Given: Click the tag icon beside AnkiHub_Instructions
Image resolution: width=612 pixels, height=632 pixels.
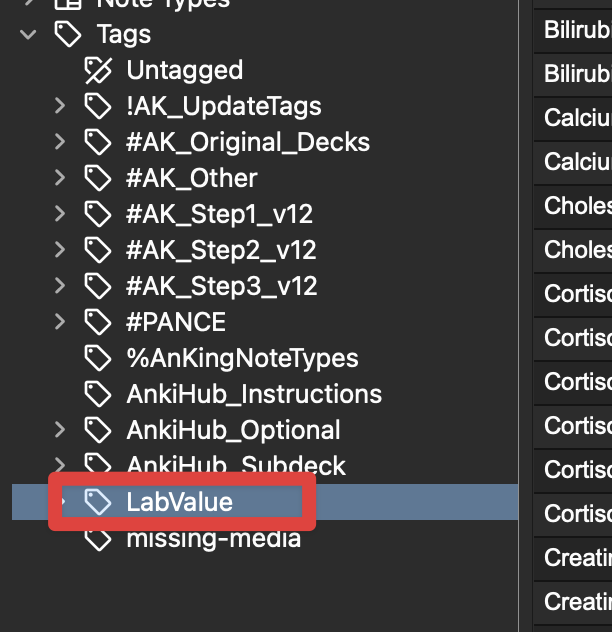Looking at the screenshot, I should [97, 394].
